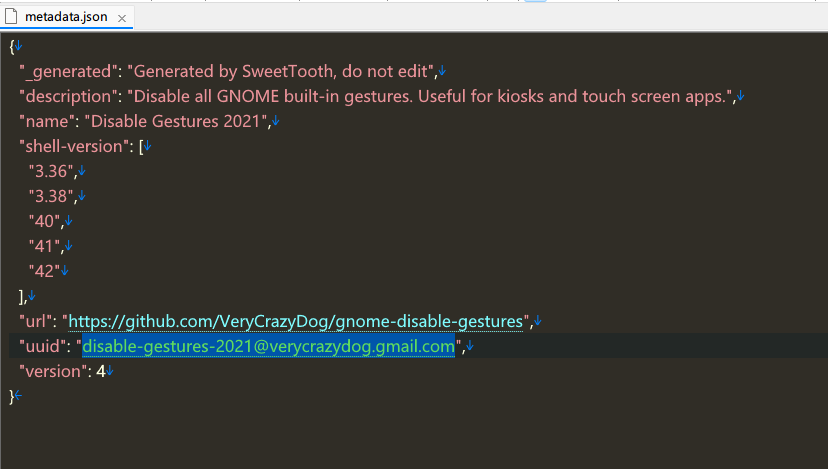Click the "41" array entry

tap(44, 246)
